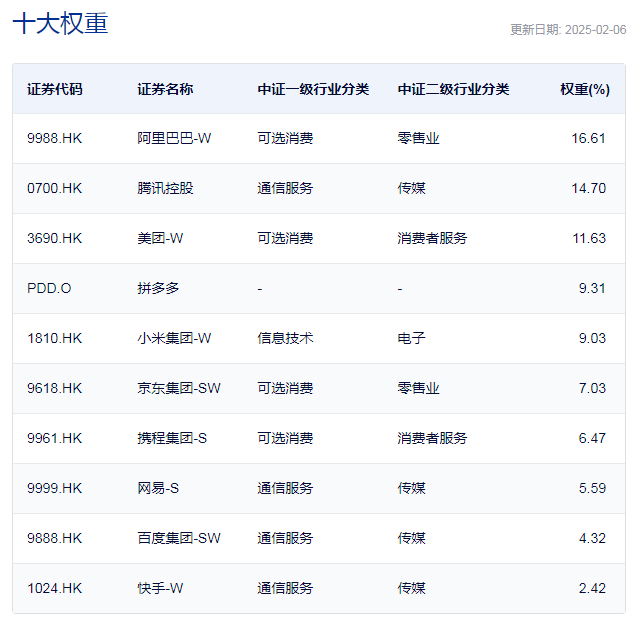Click 可选消费 in the 阿里巴巴-W row

tap(285, 138)
